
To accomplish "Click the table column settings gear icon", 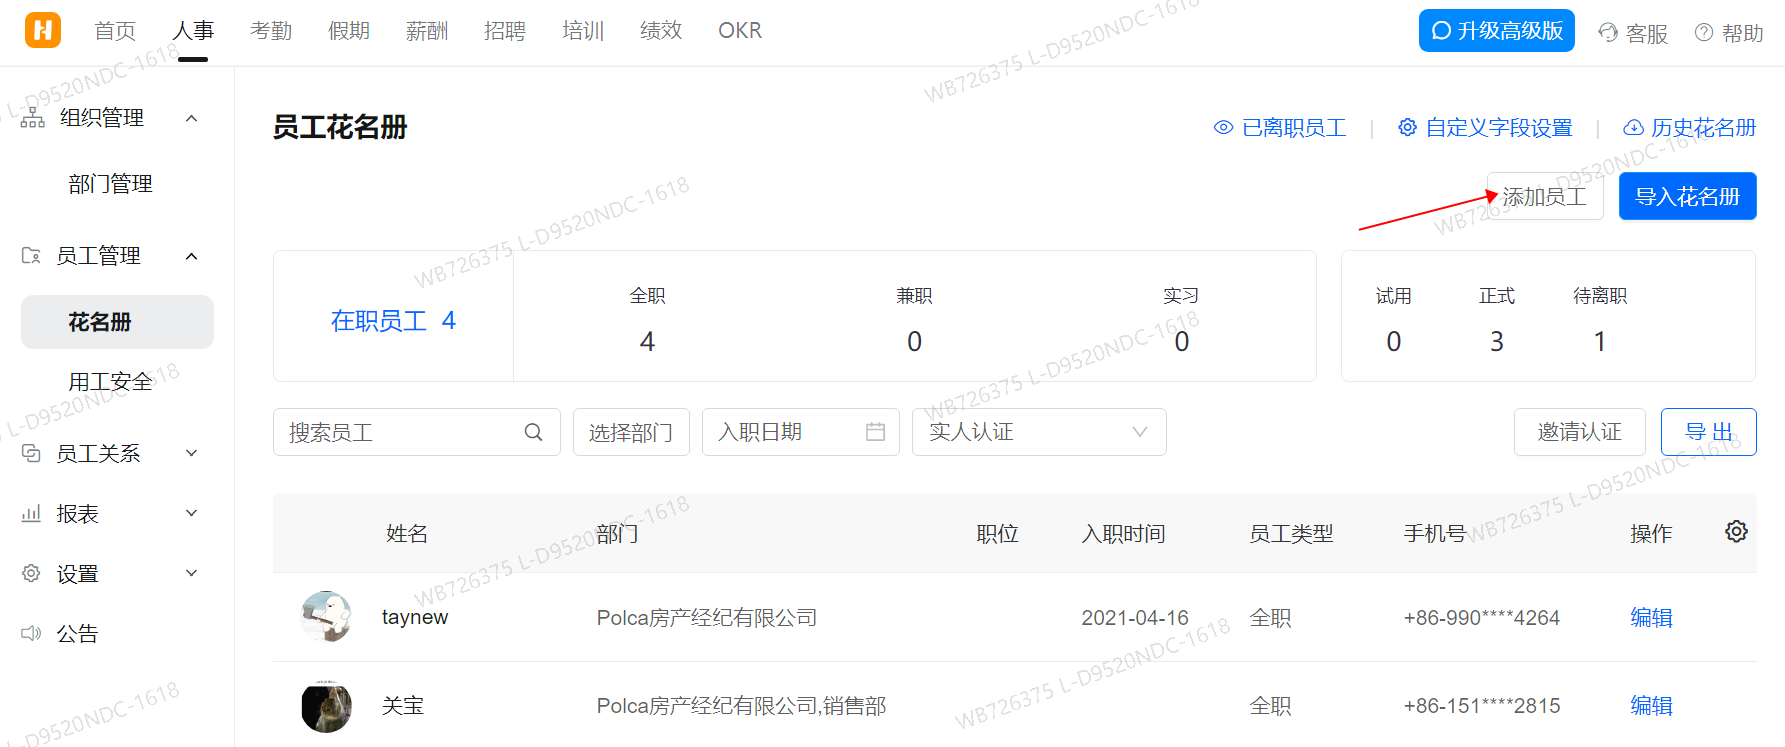I will tap(1736, 531).
